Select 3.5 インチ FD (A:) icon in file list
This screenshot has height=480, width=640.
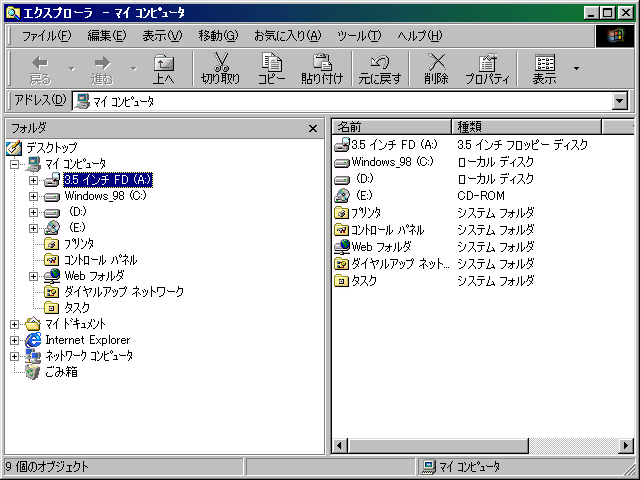click(x=342, y=144)
